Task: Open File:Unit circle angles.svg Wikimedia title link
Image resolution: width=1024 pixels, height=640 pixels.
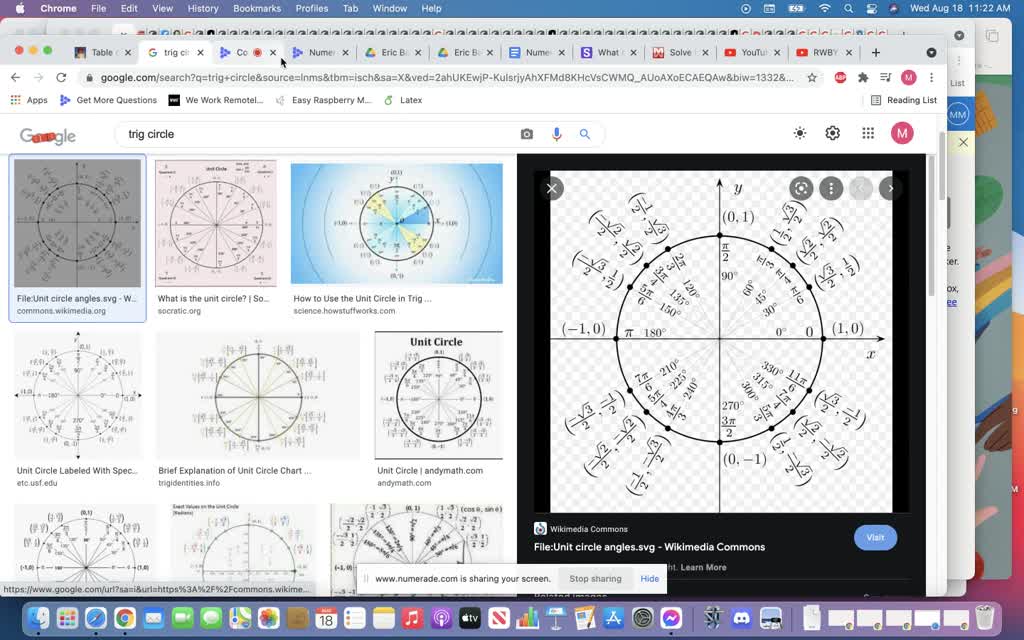Action: (x=649, y=547)
